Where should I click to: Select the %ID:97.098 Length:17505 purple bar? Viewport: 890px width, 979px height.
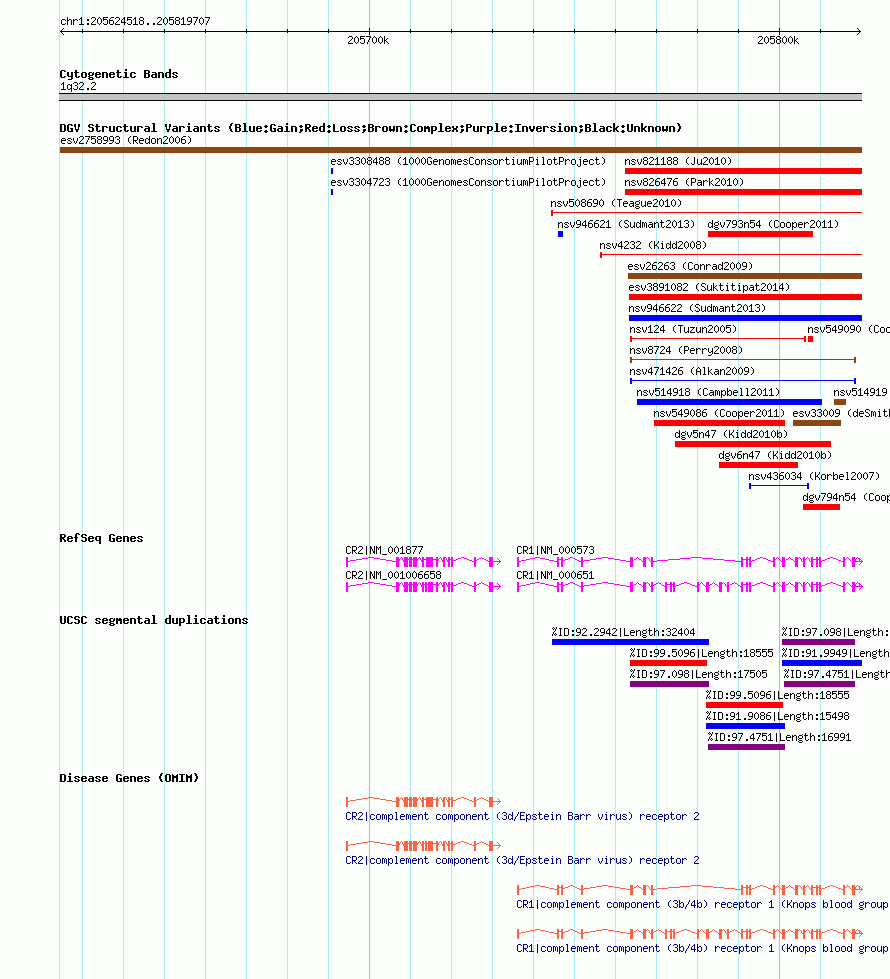(669, 684)
